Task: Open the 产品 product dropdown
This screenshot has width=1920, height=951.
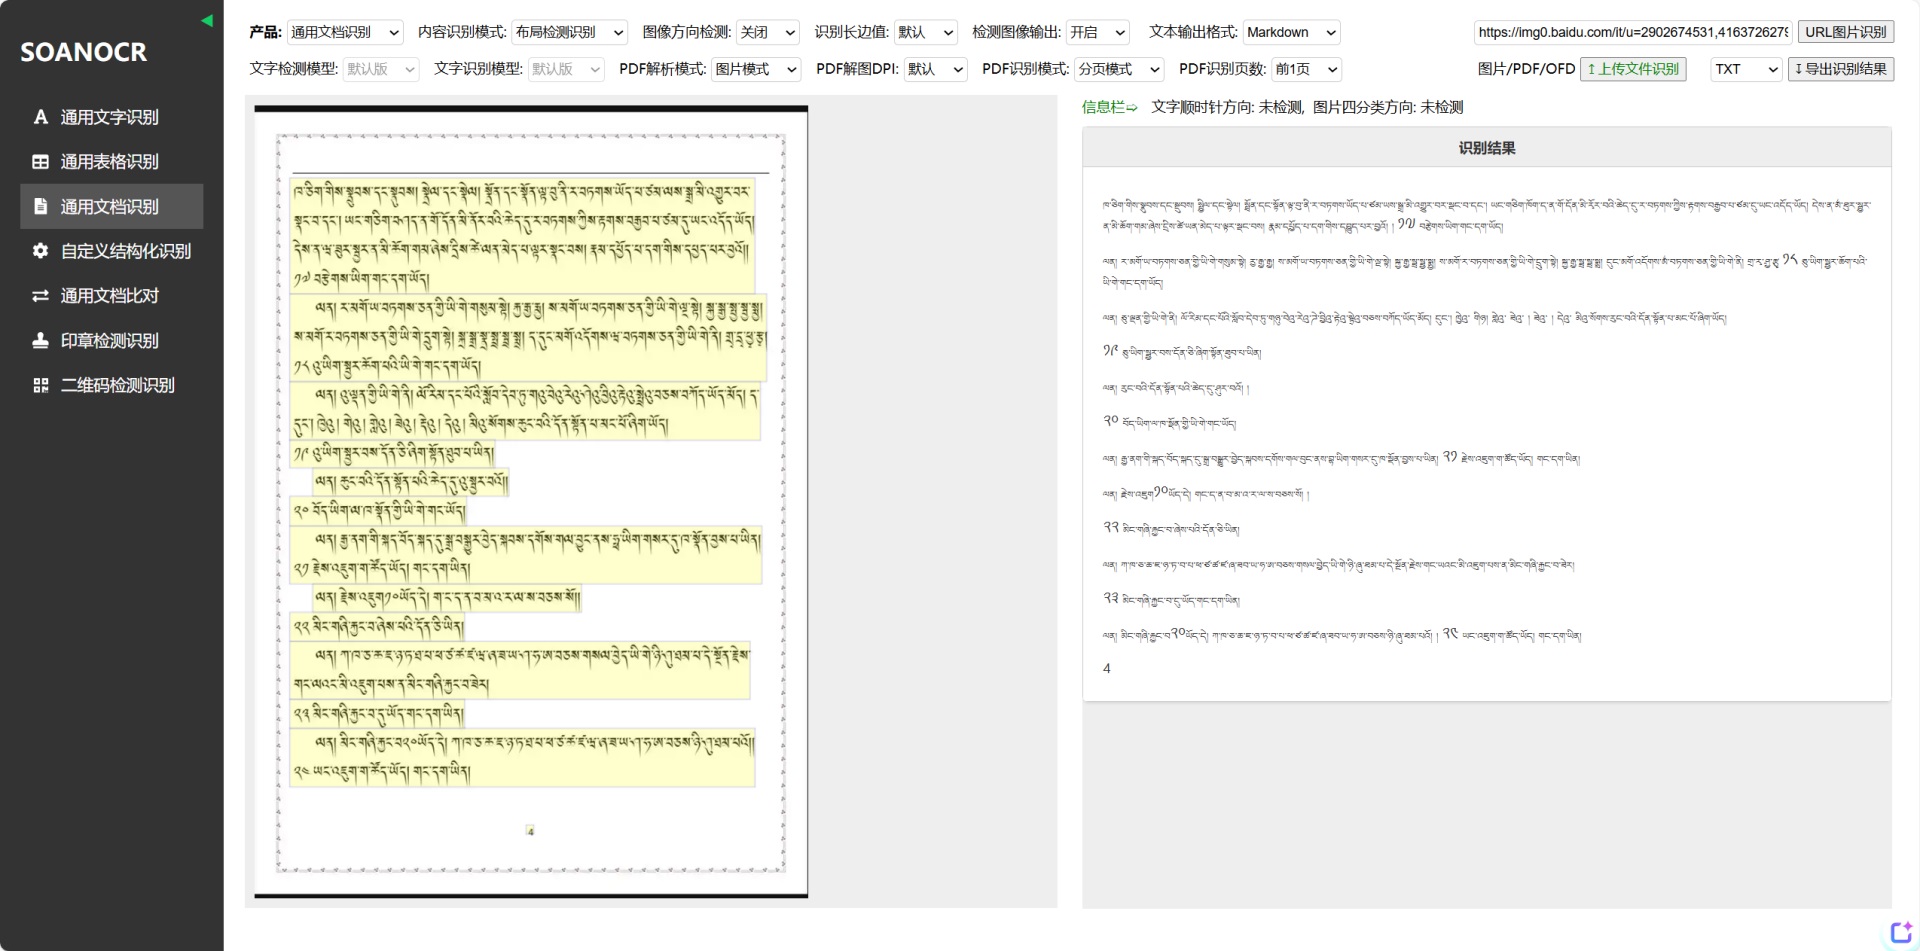Action: tap(345, 33)
